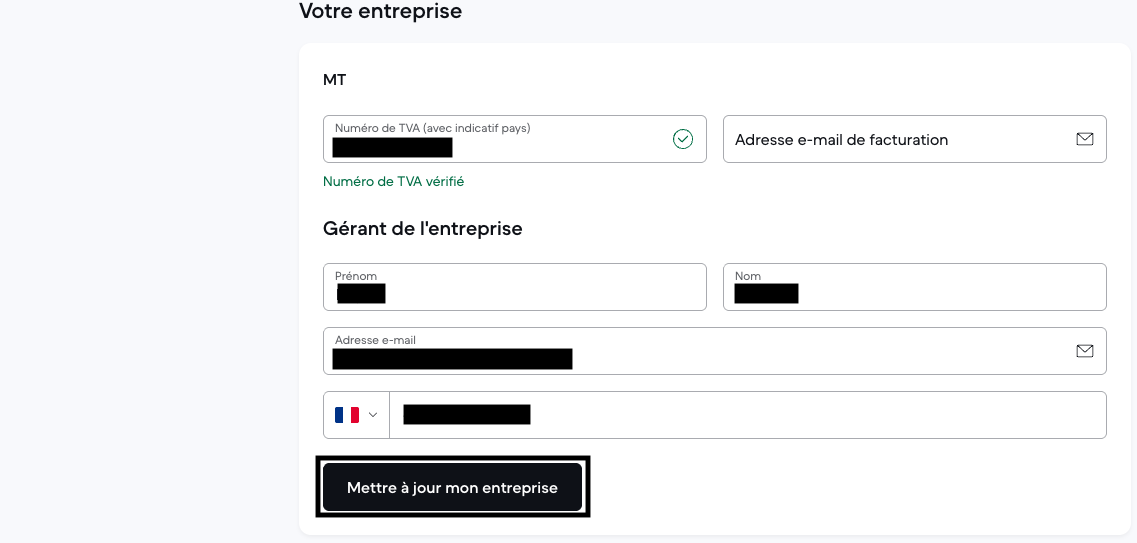Image resolution: width=1137 pixels, height=543 pixels.
Task: Click the French flag icon
Action: 347,415
